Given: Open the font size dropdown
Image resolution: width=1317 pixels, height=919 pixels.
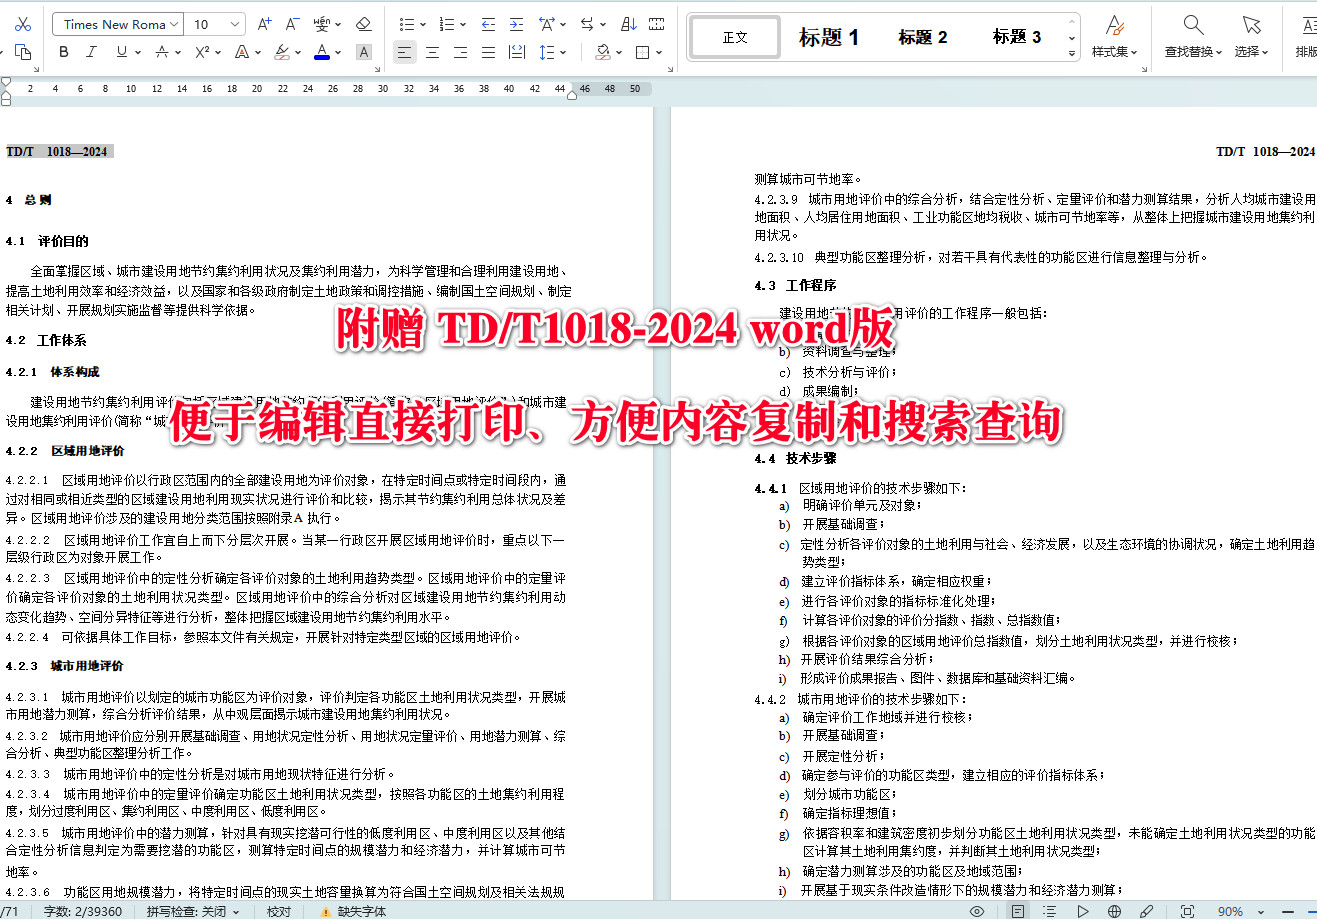Looking at the screenshot, I should (236, 24).
